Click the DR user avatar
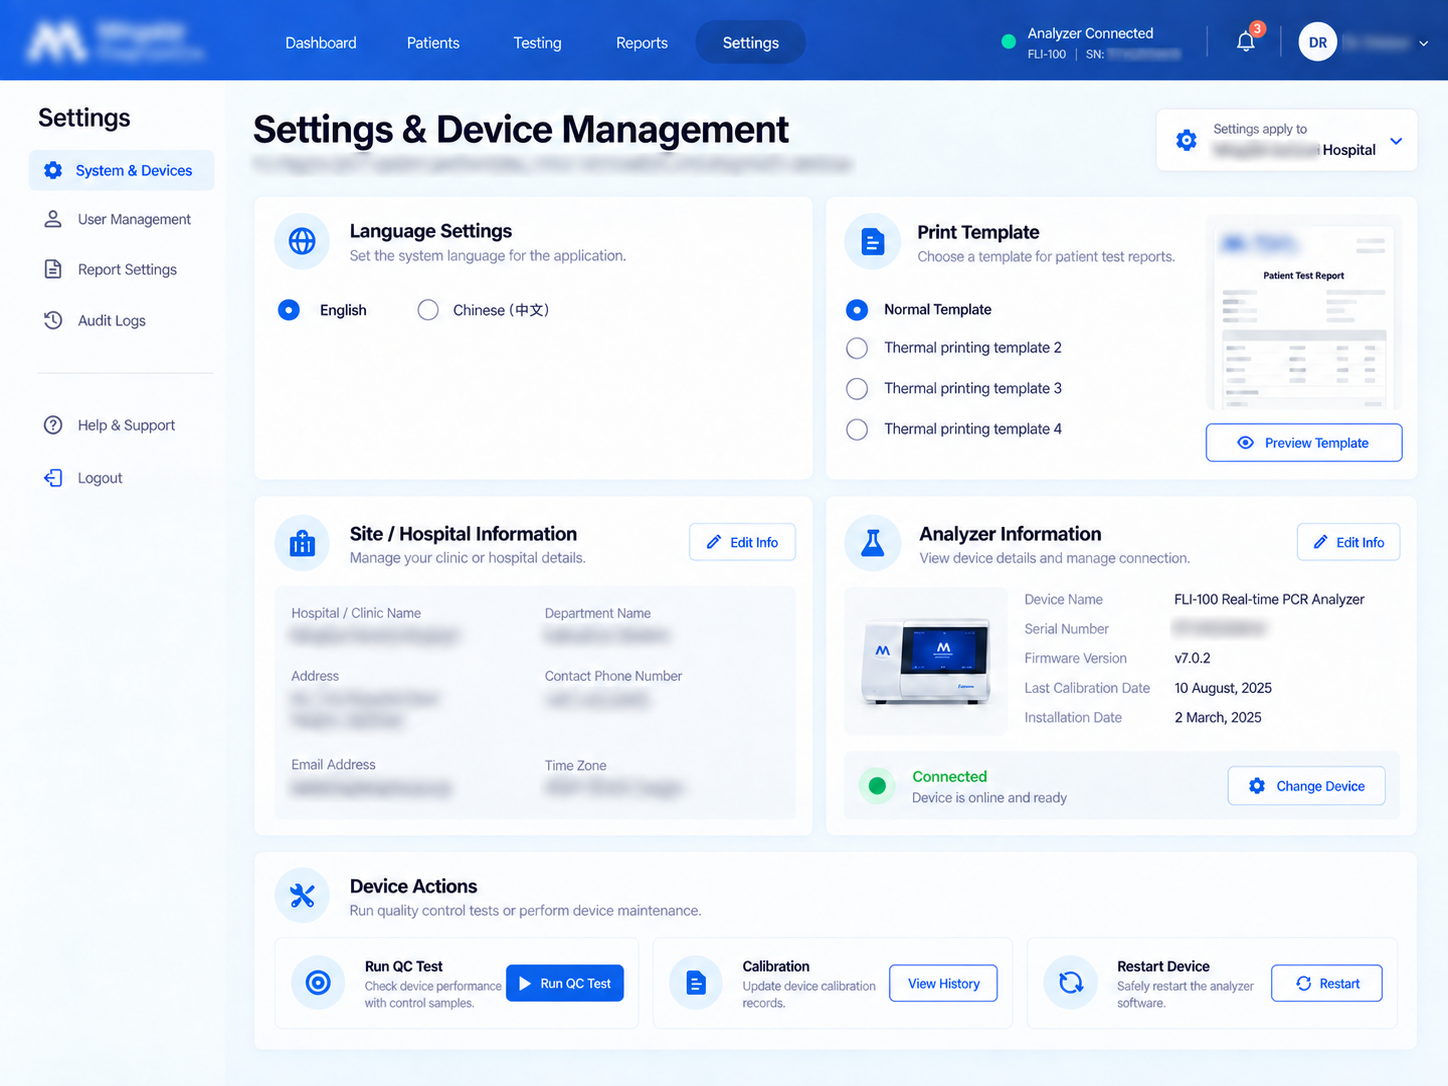This screenshot has width=1448, height=1086. point(1318,42)
